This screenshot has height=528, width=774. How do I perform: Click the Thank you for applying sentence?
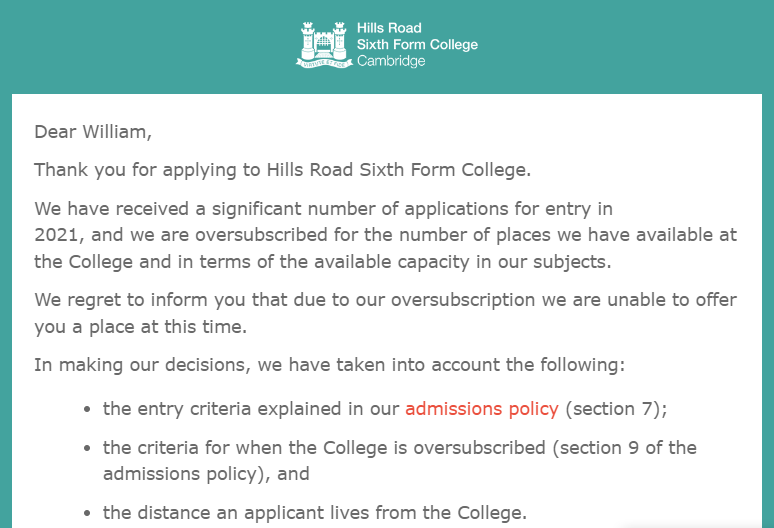[282, 169]
